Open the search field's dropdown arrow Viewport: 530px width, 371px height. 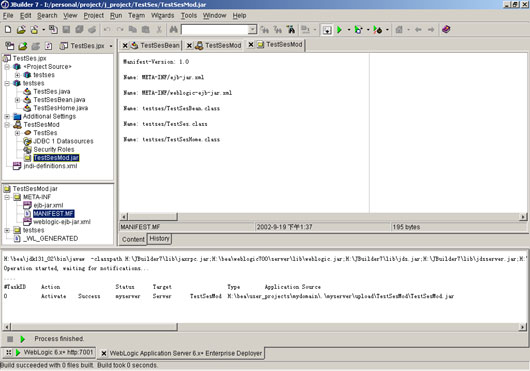tap(252, 30)
